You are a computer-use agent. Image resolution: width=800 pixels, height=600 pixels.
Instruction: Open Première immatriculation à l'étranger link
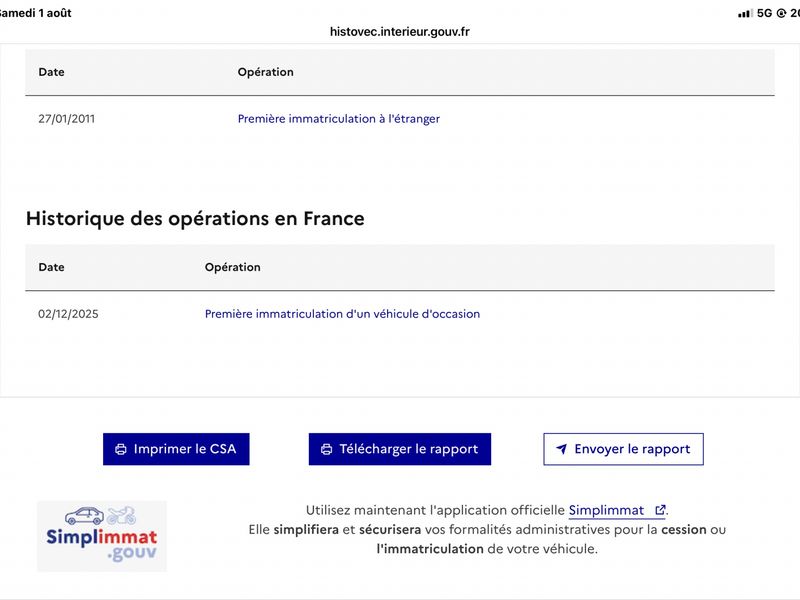[338, 119]
